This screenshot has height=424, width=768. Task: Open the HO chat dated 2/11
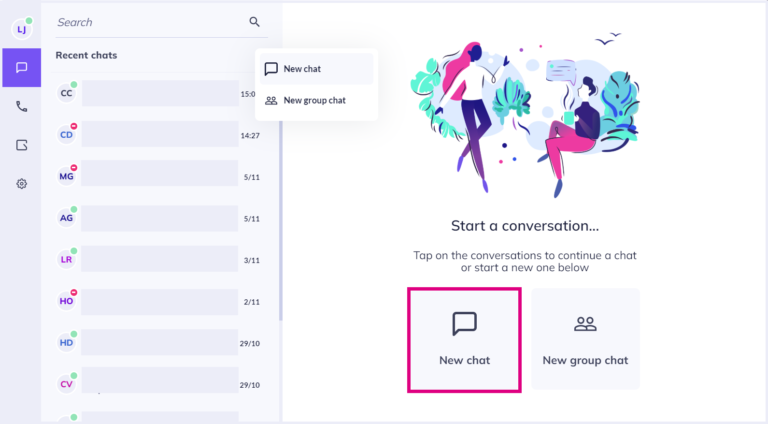point(159,301)
